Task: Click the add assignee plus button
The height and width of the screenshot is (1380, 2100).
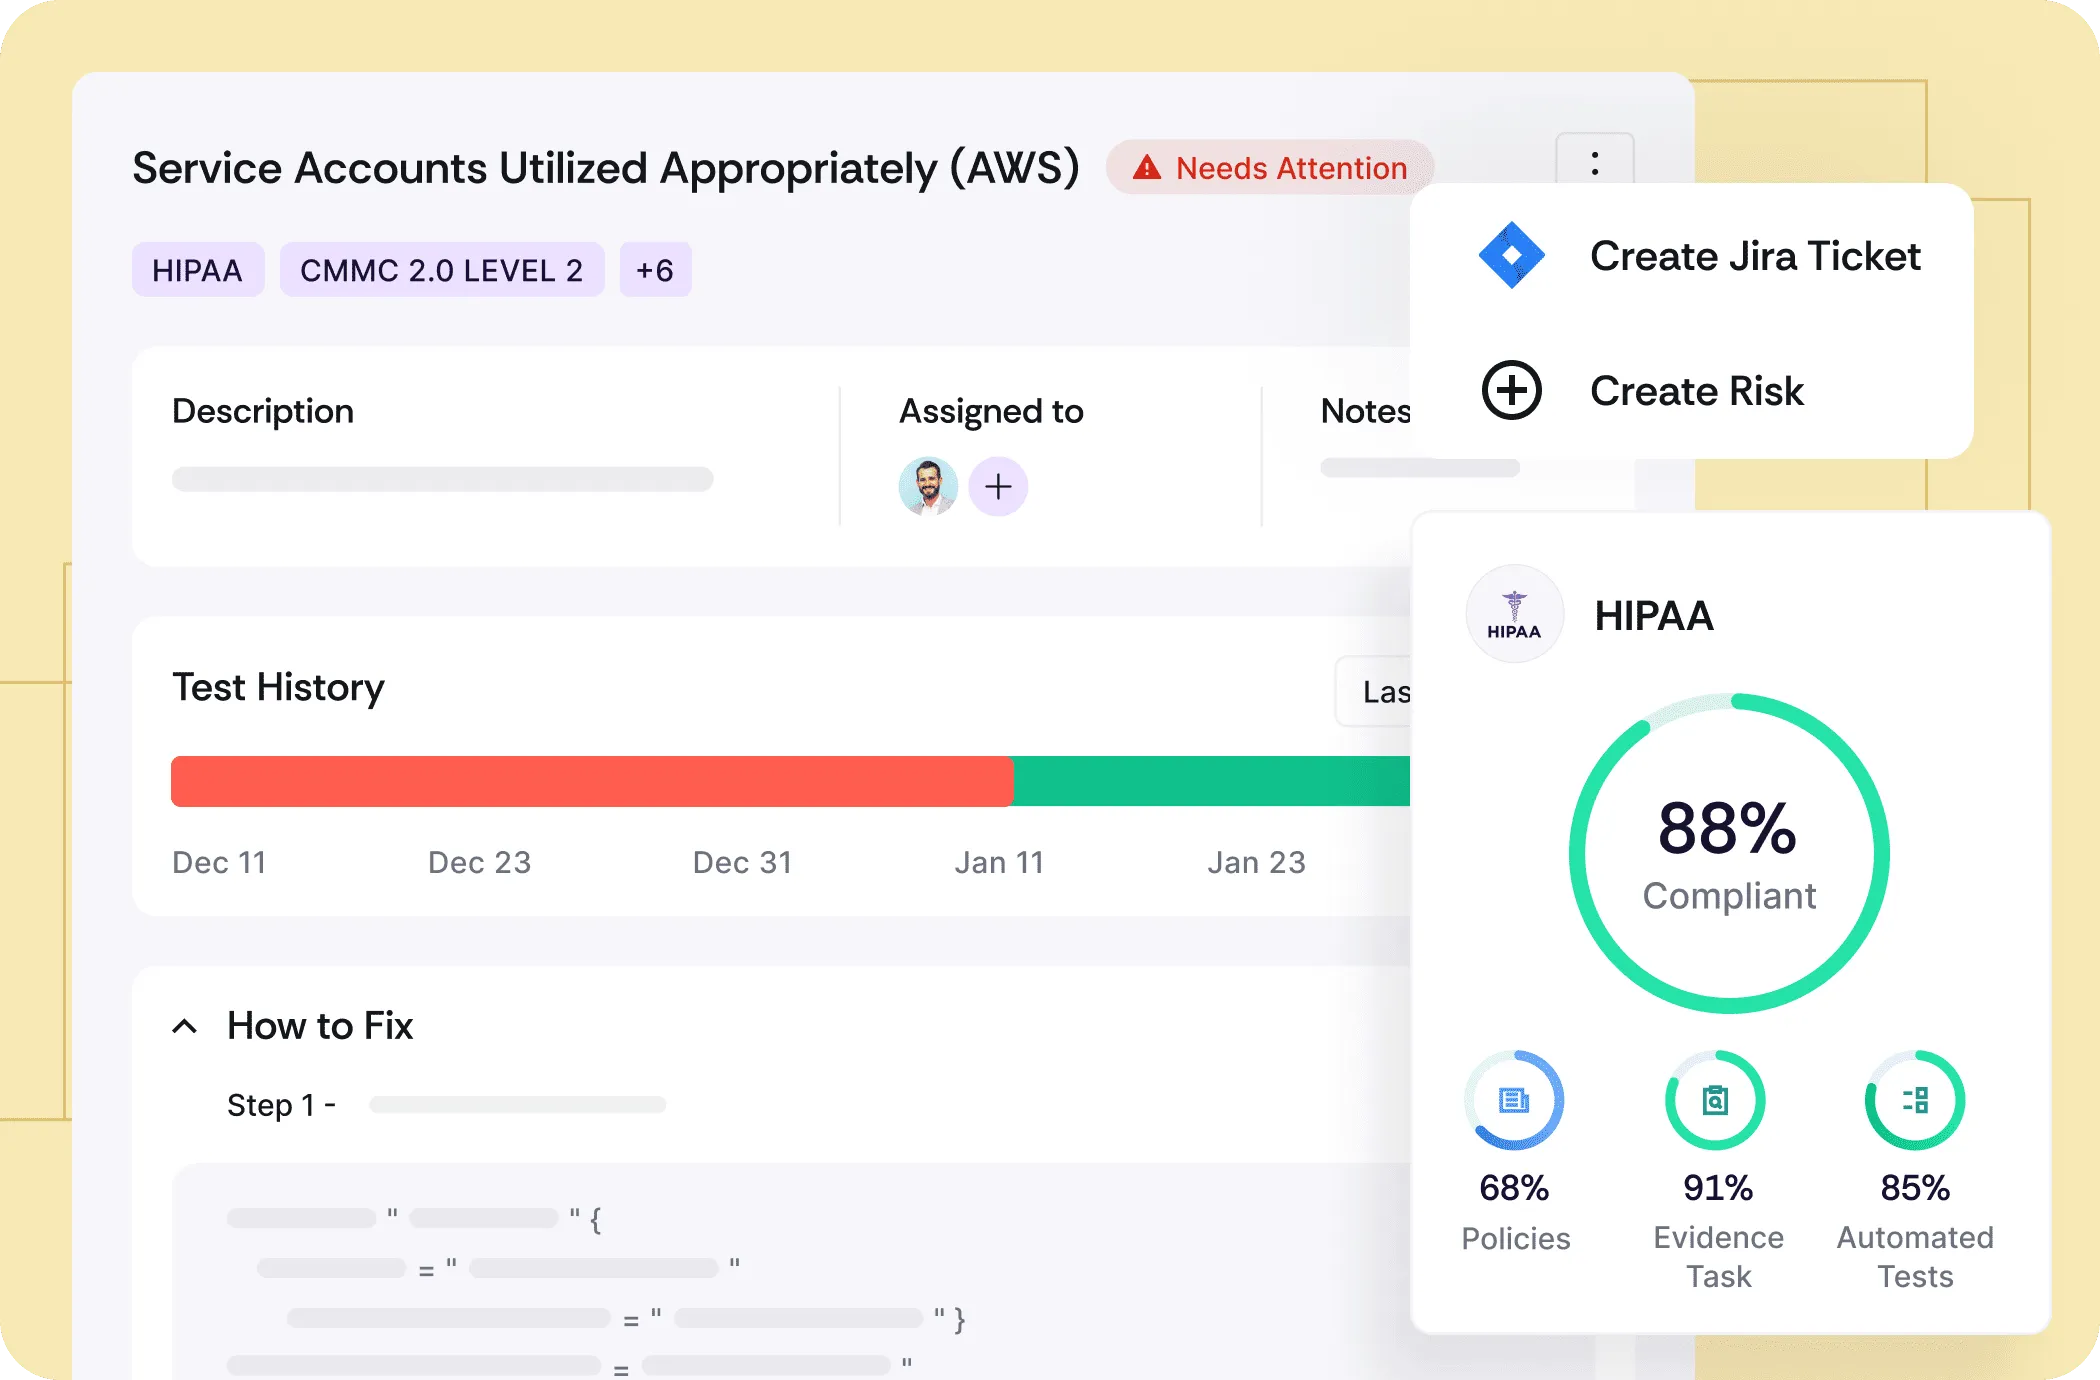Action: point(997,487)
